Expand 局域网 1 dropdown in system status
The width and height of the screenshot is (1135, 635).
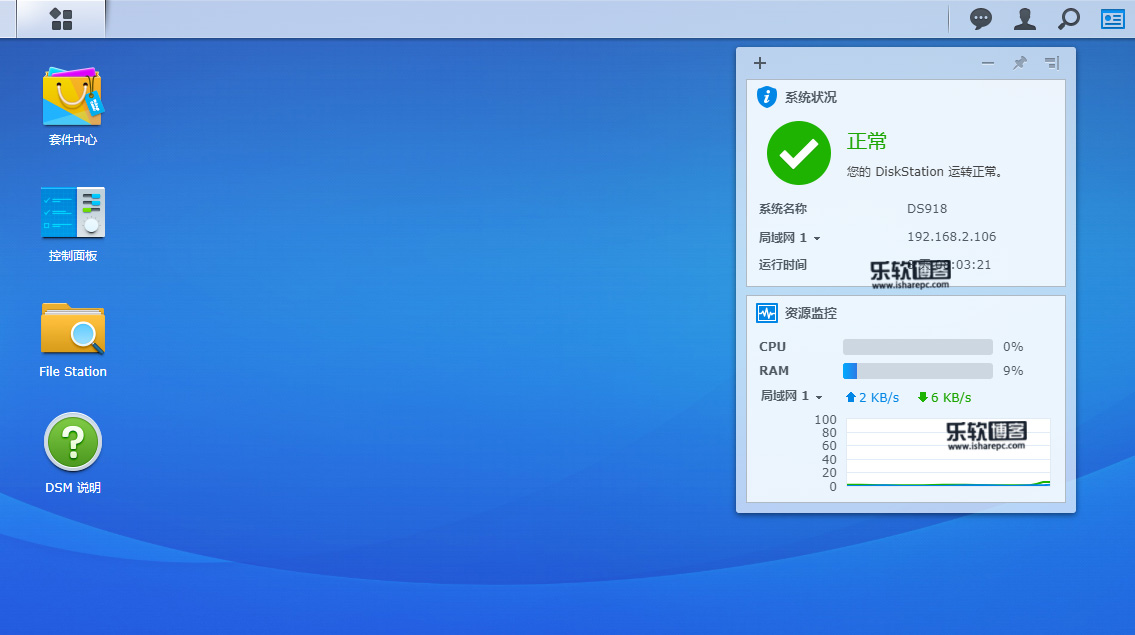790,237
